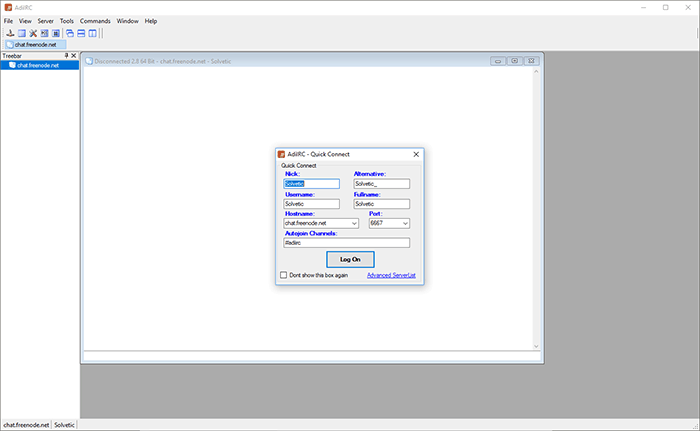Click the connect to server toolbar icon
Screen dimensions: 700x431
pyautogui.click(x=10, y=33)
